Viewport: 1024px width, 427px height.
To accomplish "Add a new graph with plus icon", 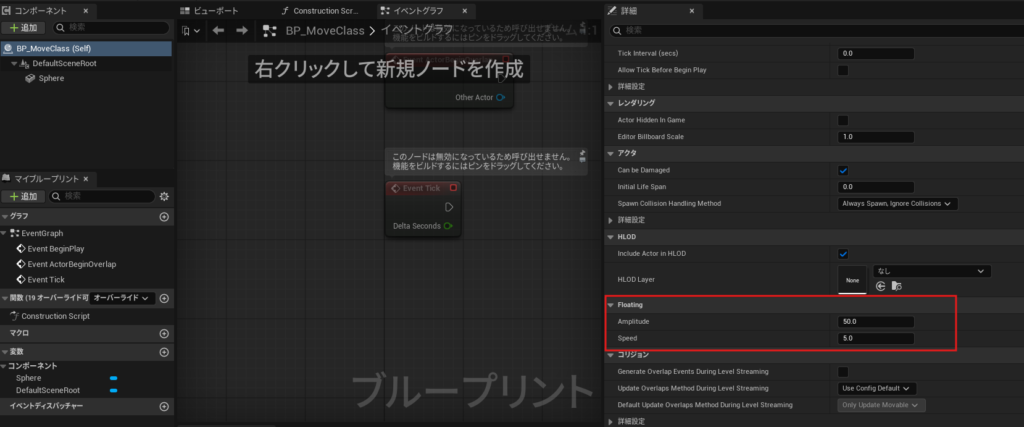I will tap(164, 216).
